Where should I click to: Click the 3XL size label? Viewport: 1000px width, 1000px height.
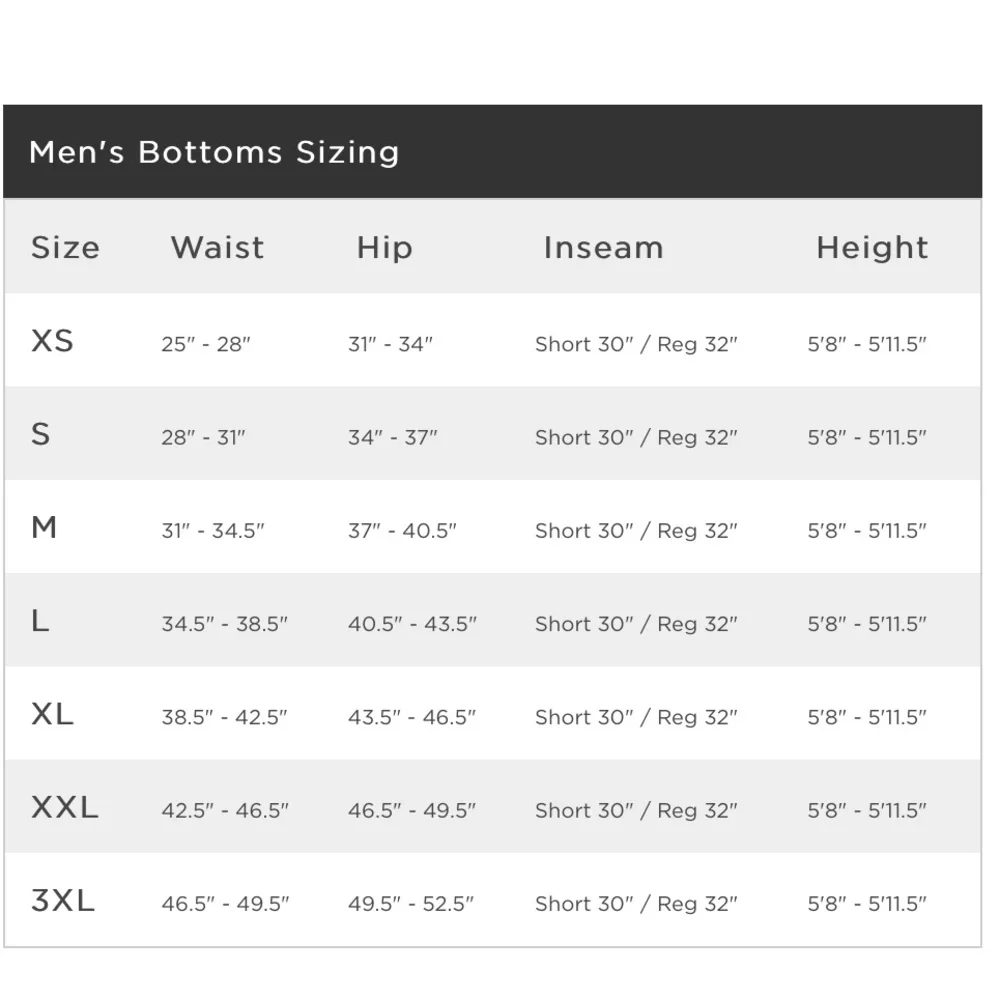click(x=63, y=901)
